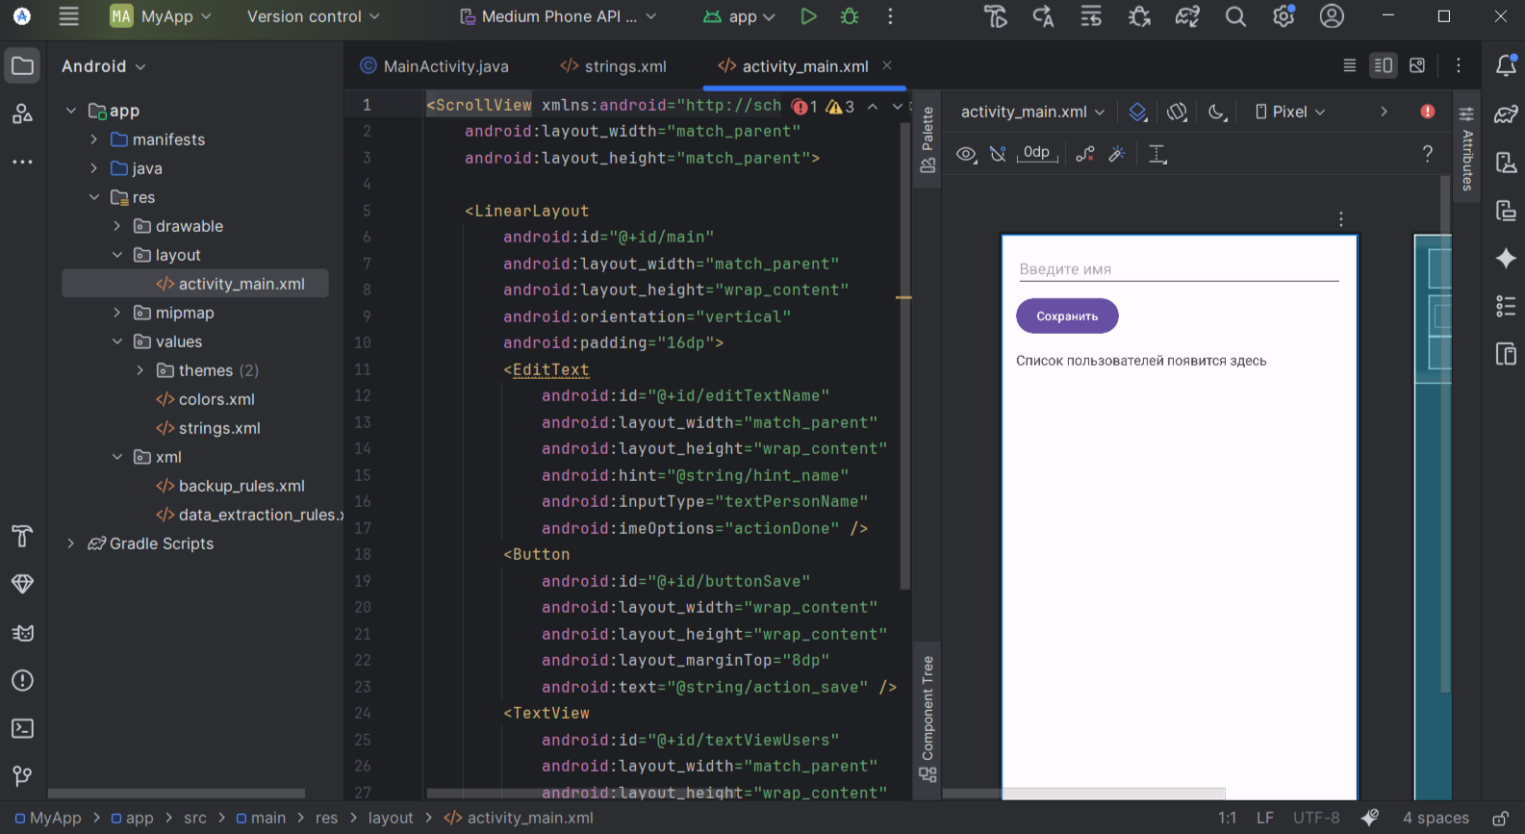
Task: Run the app with the green play button
Action: [808, 16]
